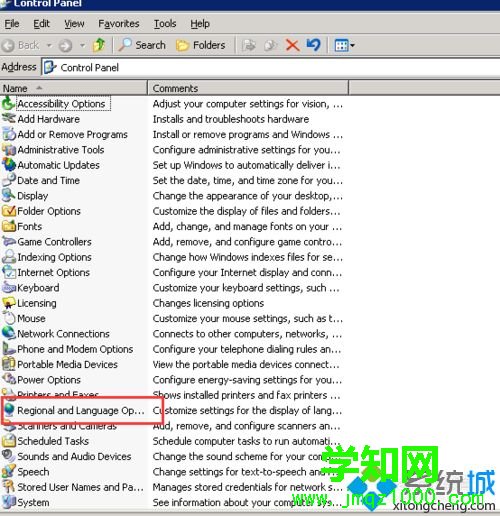Screen dimensions: 500x516
Task: Open the Views dropdown button
Action: click(345, 45)
